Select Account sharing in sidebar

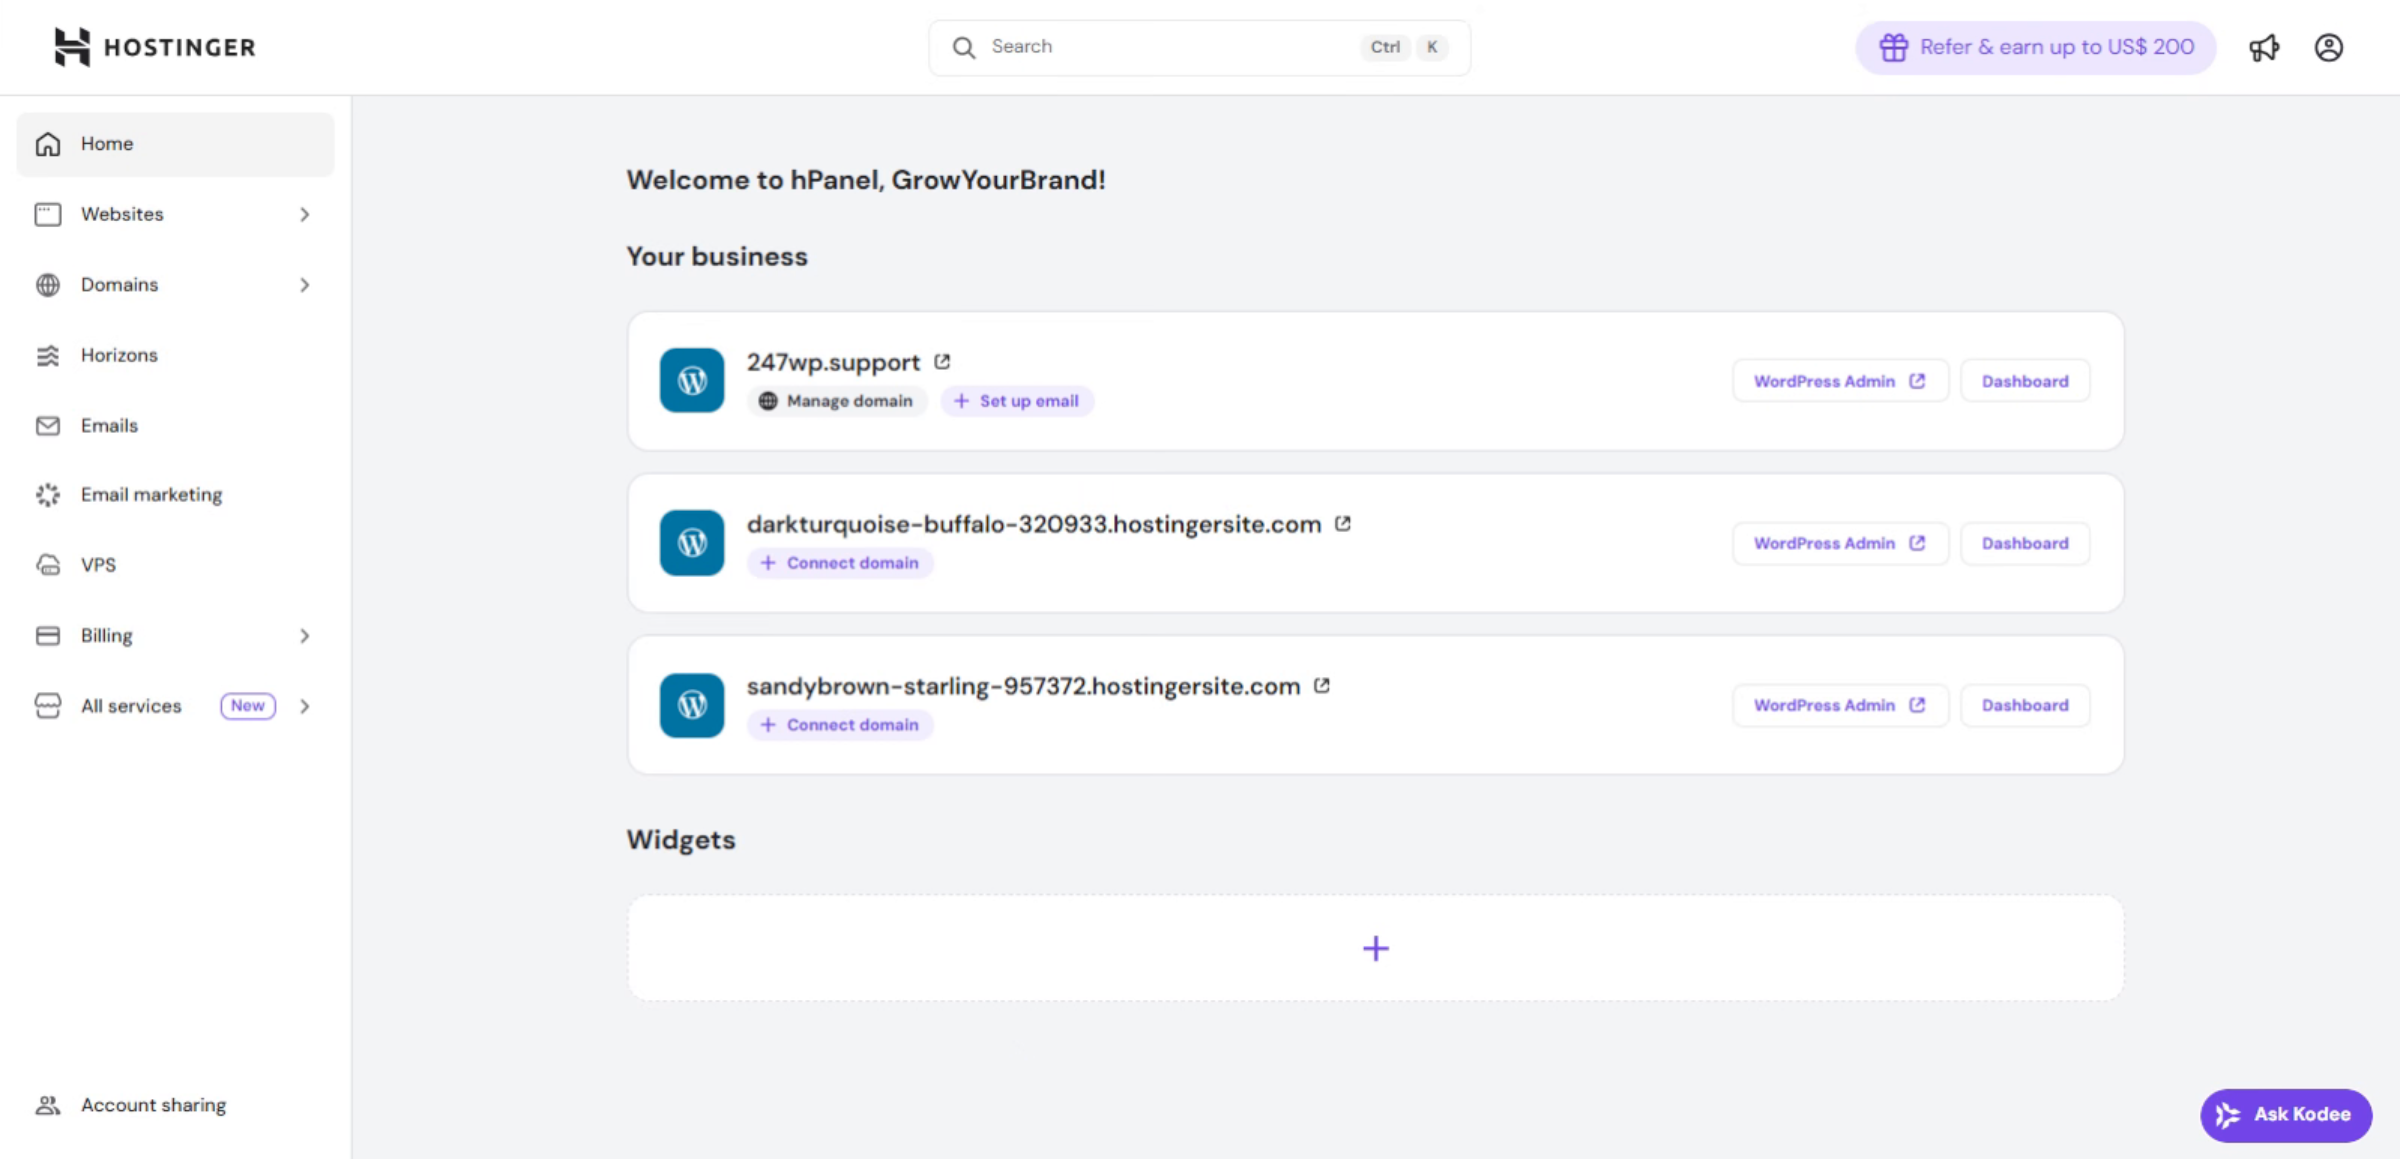153,1104
